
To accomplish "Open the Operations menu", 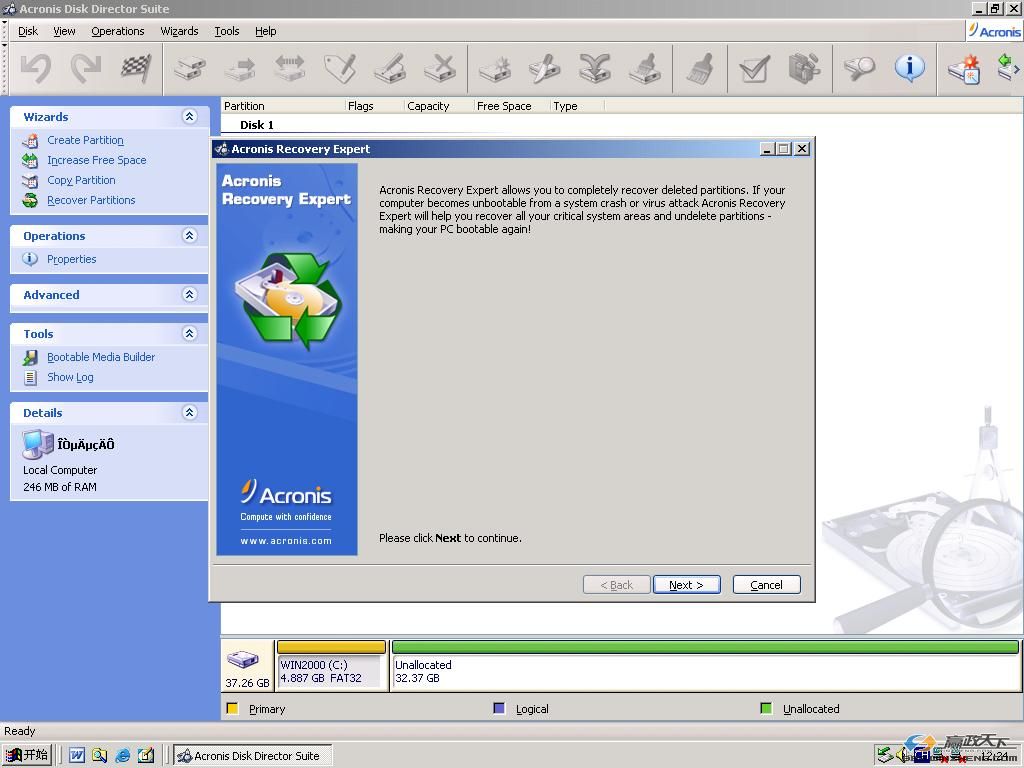I will point(118,31).
